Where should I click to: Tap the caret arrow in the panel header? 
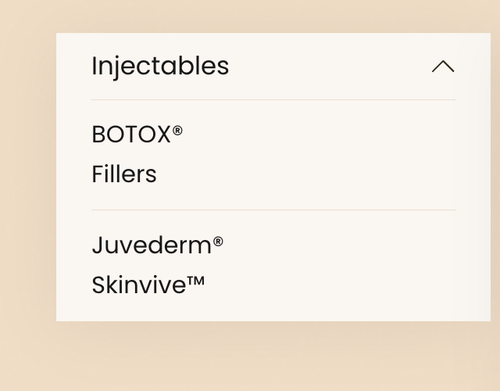pyautogui.click(x=443, y=66)
